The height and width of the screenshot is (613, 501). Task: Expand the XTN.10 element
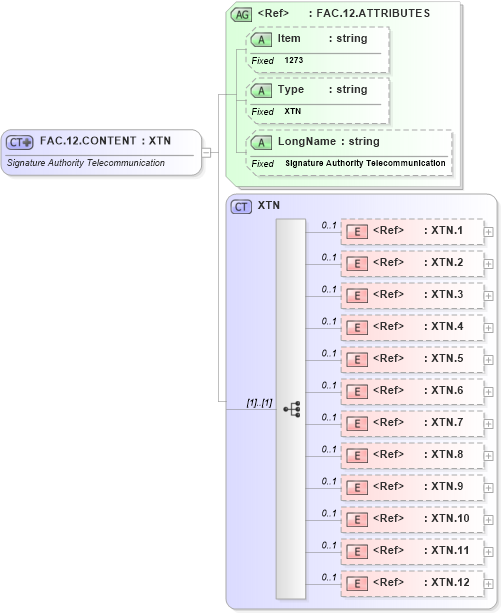pos(488,520)
